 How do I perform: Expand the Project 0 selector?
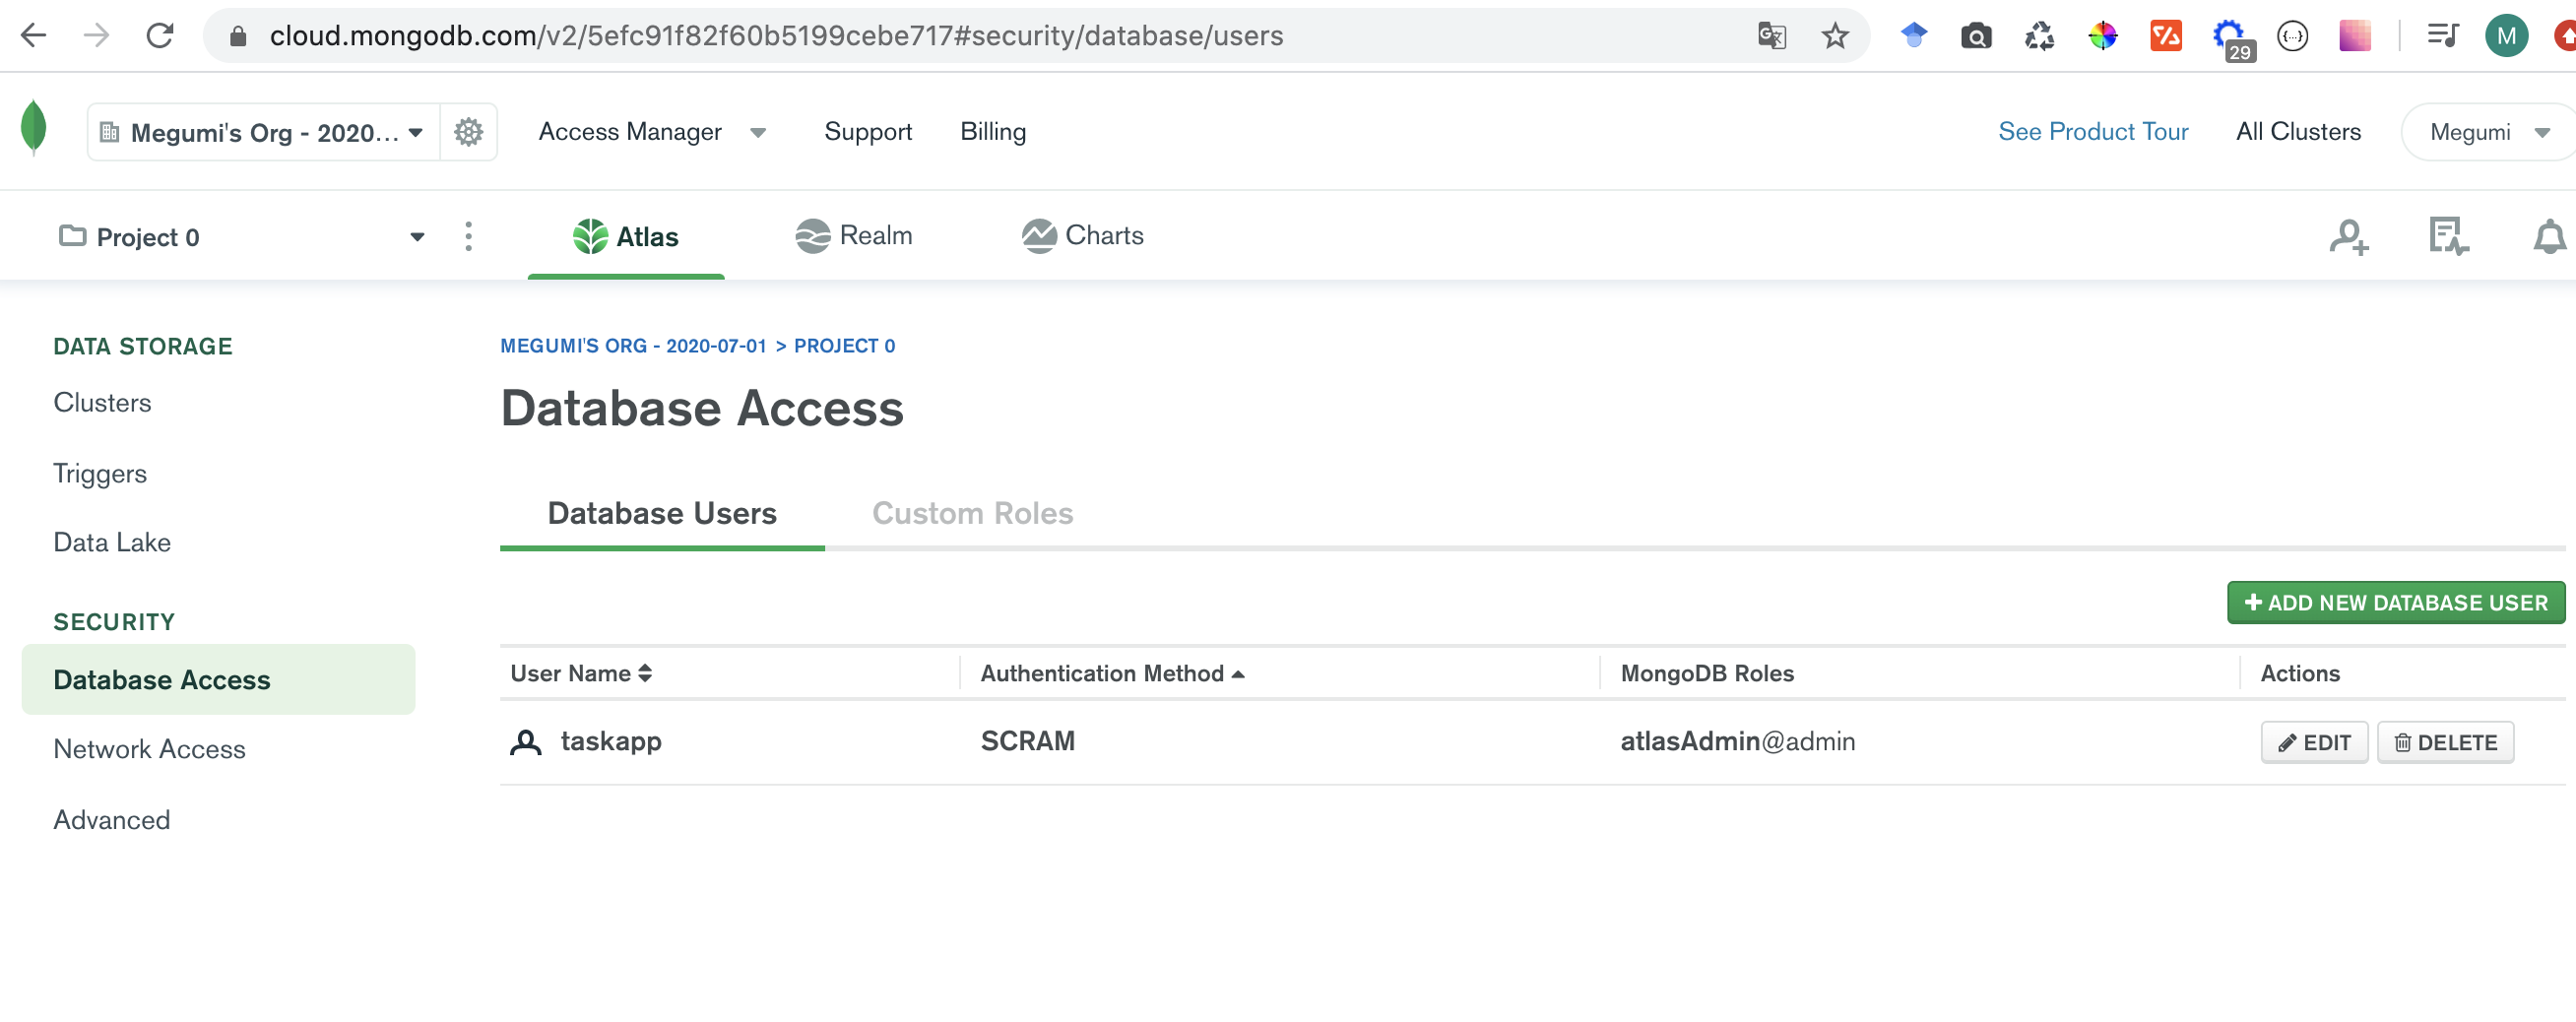pyautogui.click(x=242, y=237)
